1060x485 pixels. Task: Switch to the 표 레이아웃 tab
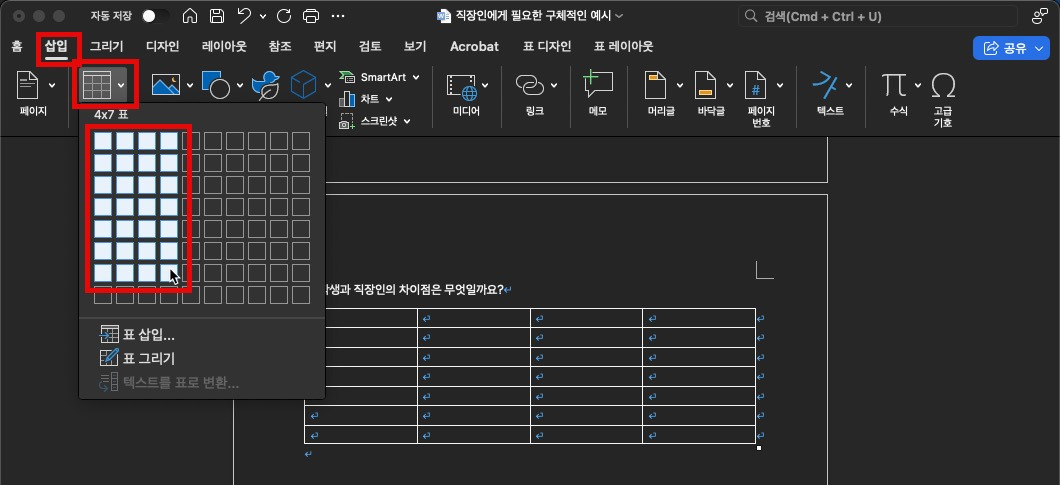[x=624, y=47]
